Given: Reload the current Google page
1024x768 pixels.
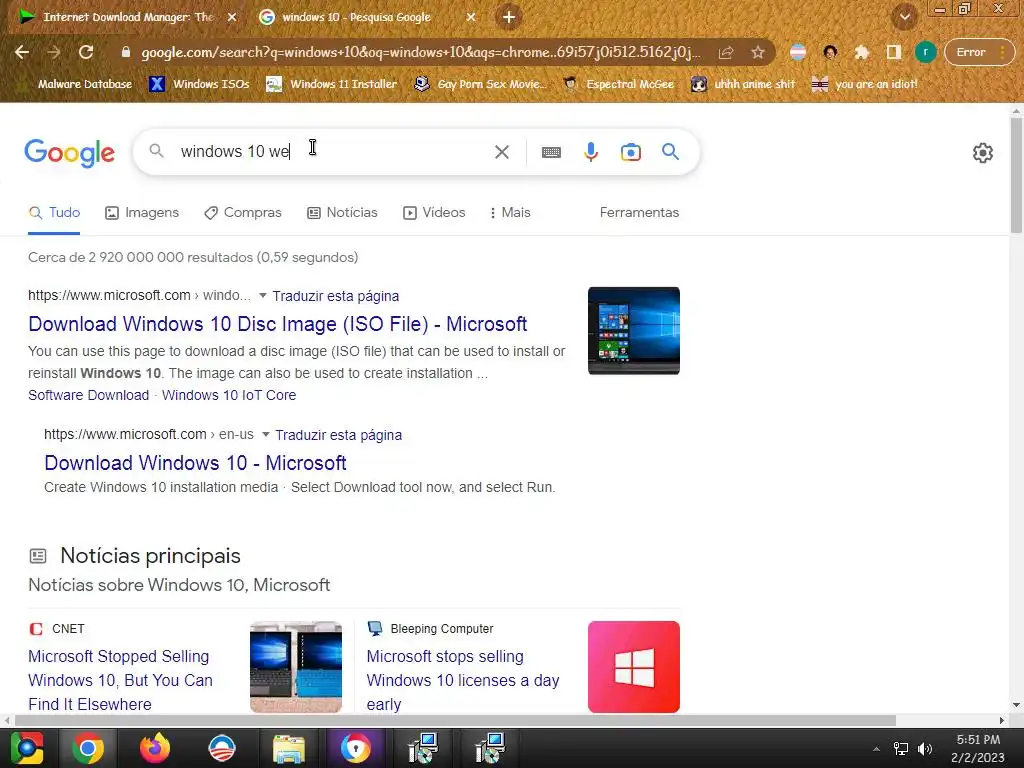Looking at the screenshot, I should (x=86, y=52).
